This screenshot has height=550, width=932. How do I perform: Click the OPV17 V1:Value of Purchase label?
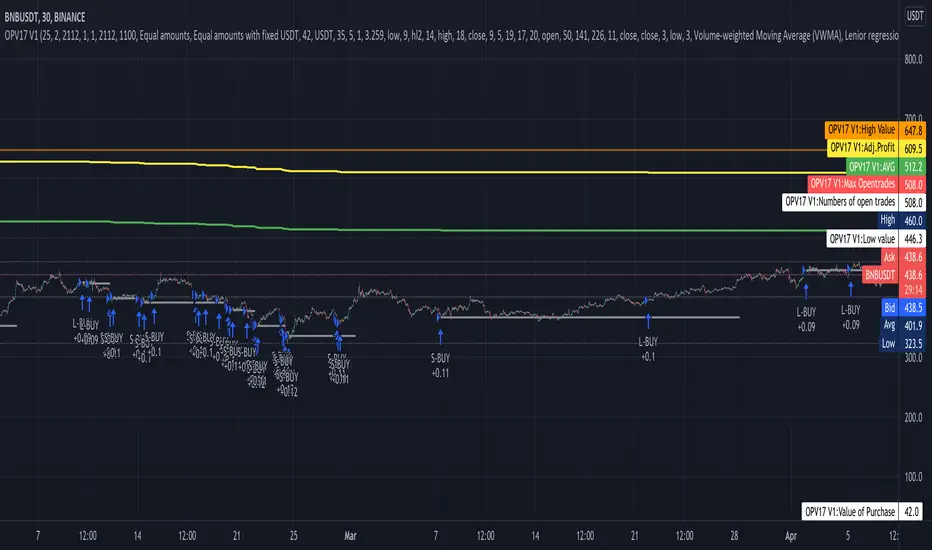point(863,512)
